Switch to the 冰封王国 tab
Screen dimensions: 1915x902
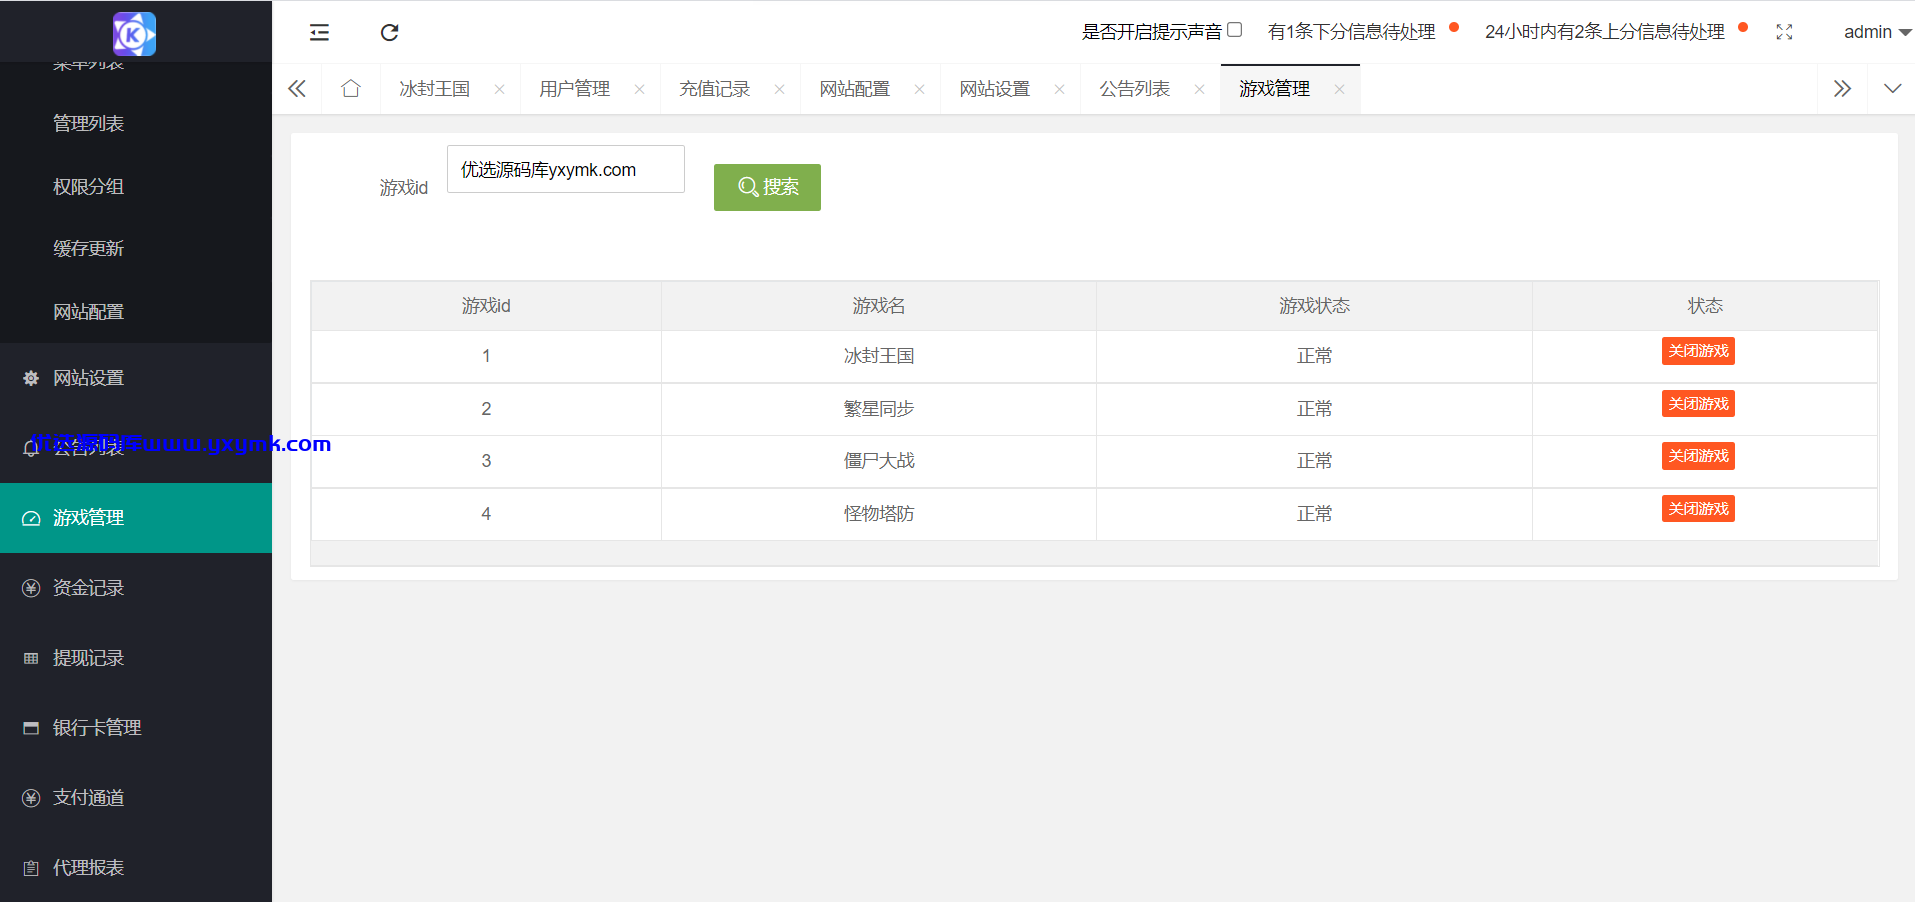pyautogui.click(x=434, y=89)
